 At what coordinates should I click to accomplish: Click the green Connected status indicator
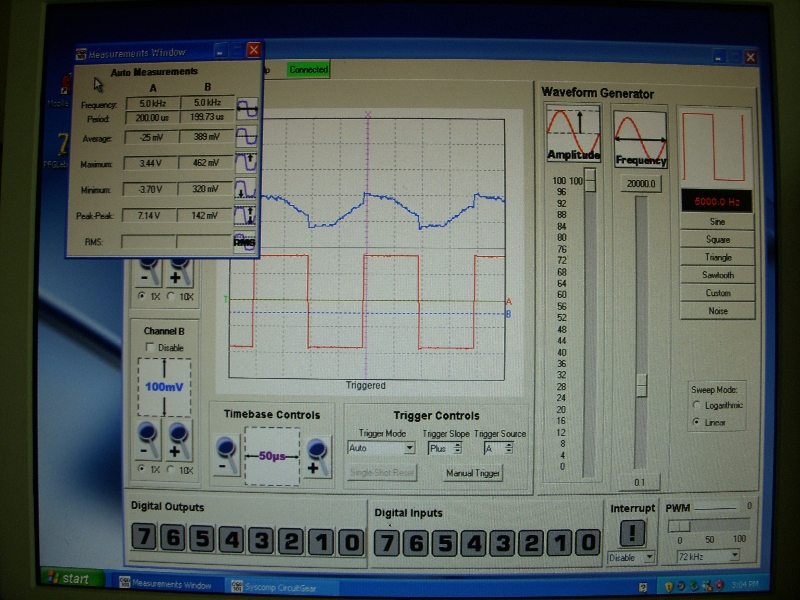tap(308, 69)
